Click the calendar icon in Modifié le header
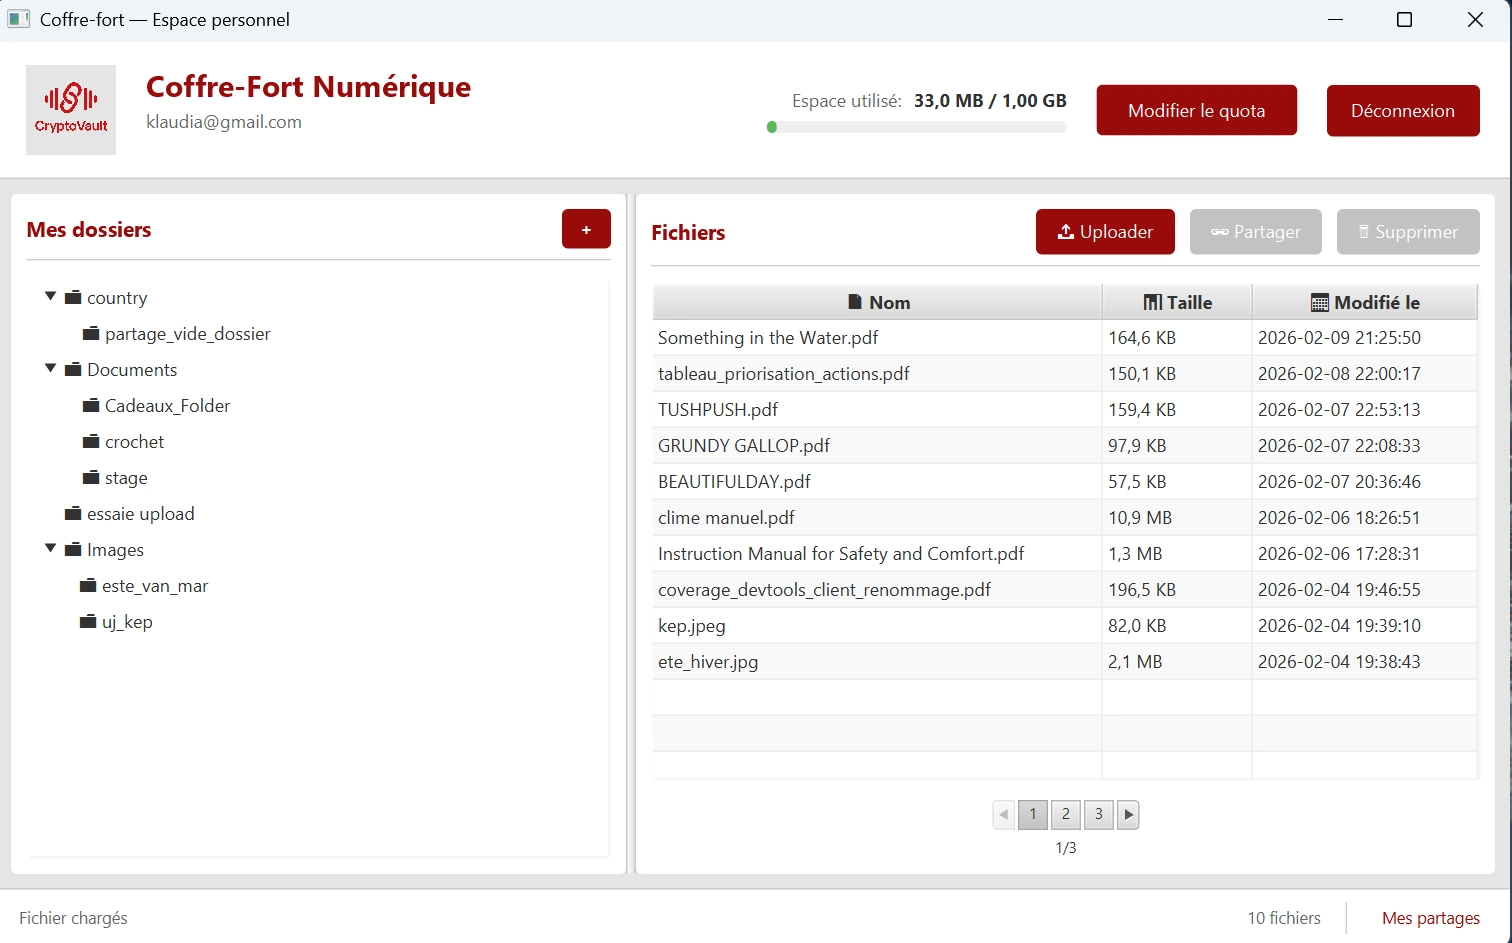This screenshot has height=943, width=1512. click(1317, 301)
